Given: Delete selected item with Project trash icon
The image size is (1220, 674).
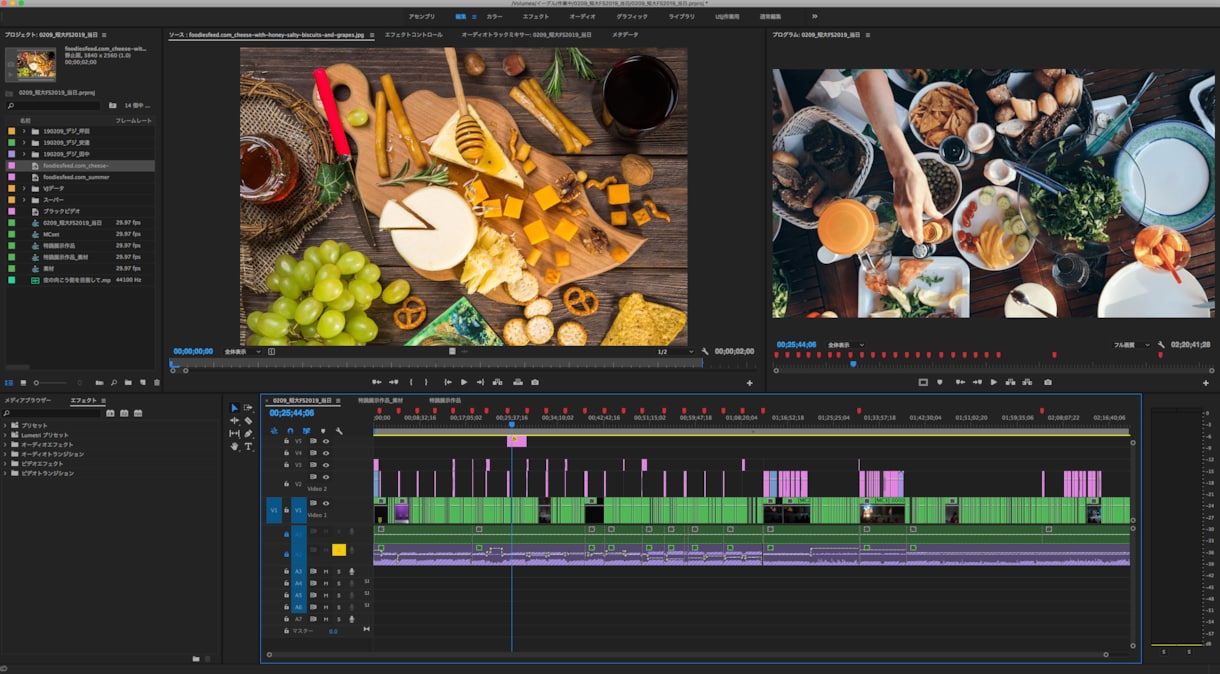Looking at the screenshot, I should point(156,382).
